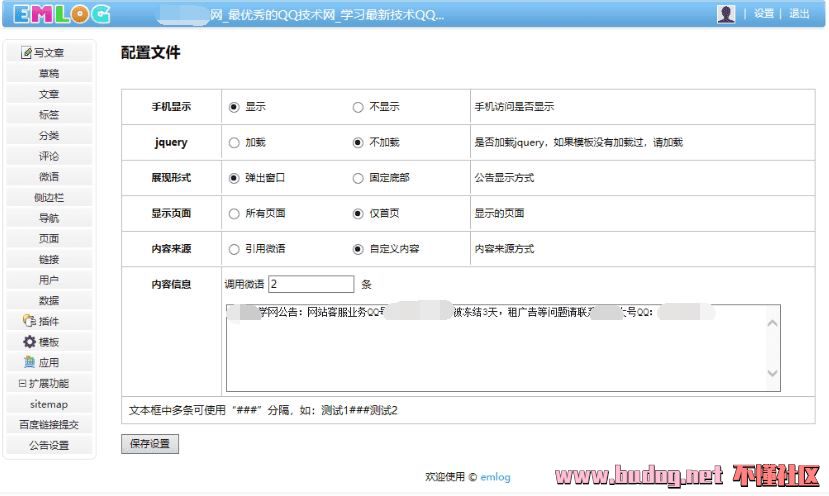Open plugins via the 插件 icon
Image resolution: width=829 pixels, height=496 pixels.
29,321
